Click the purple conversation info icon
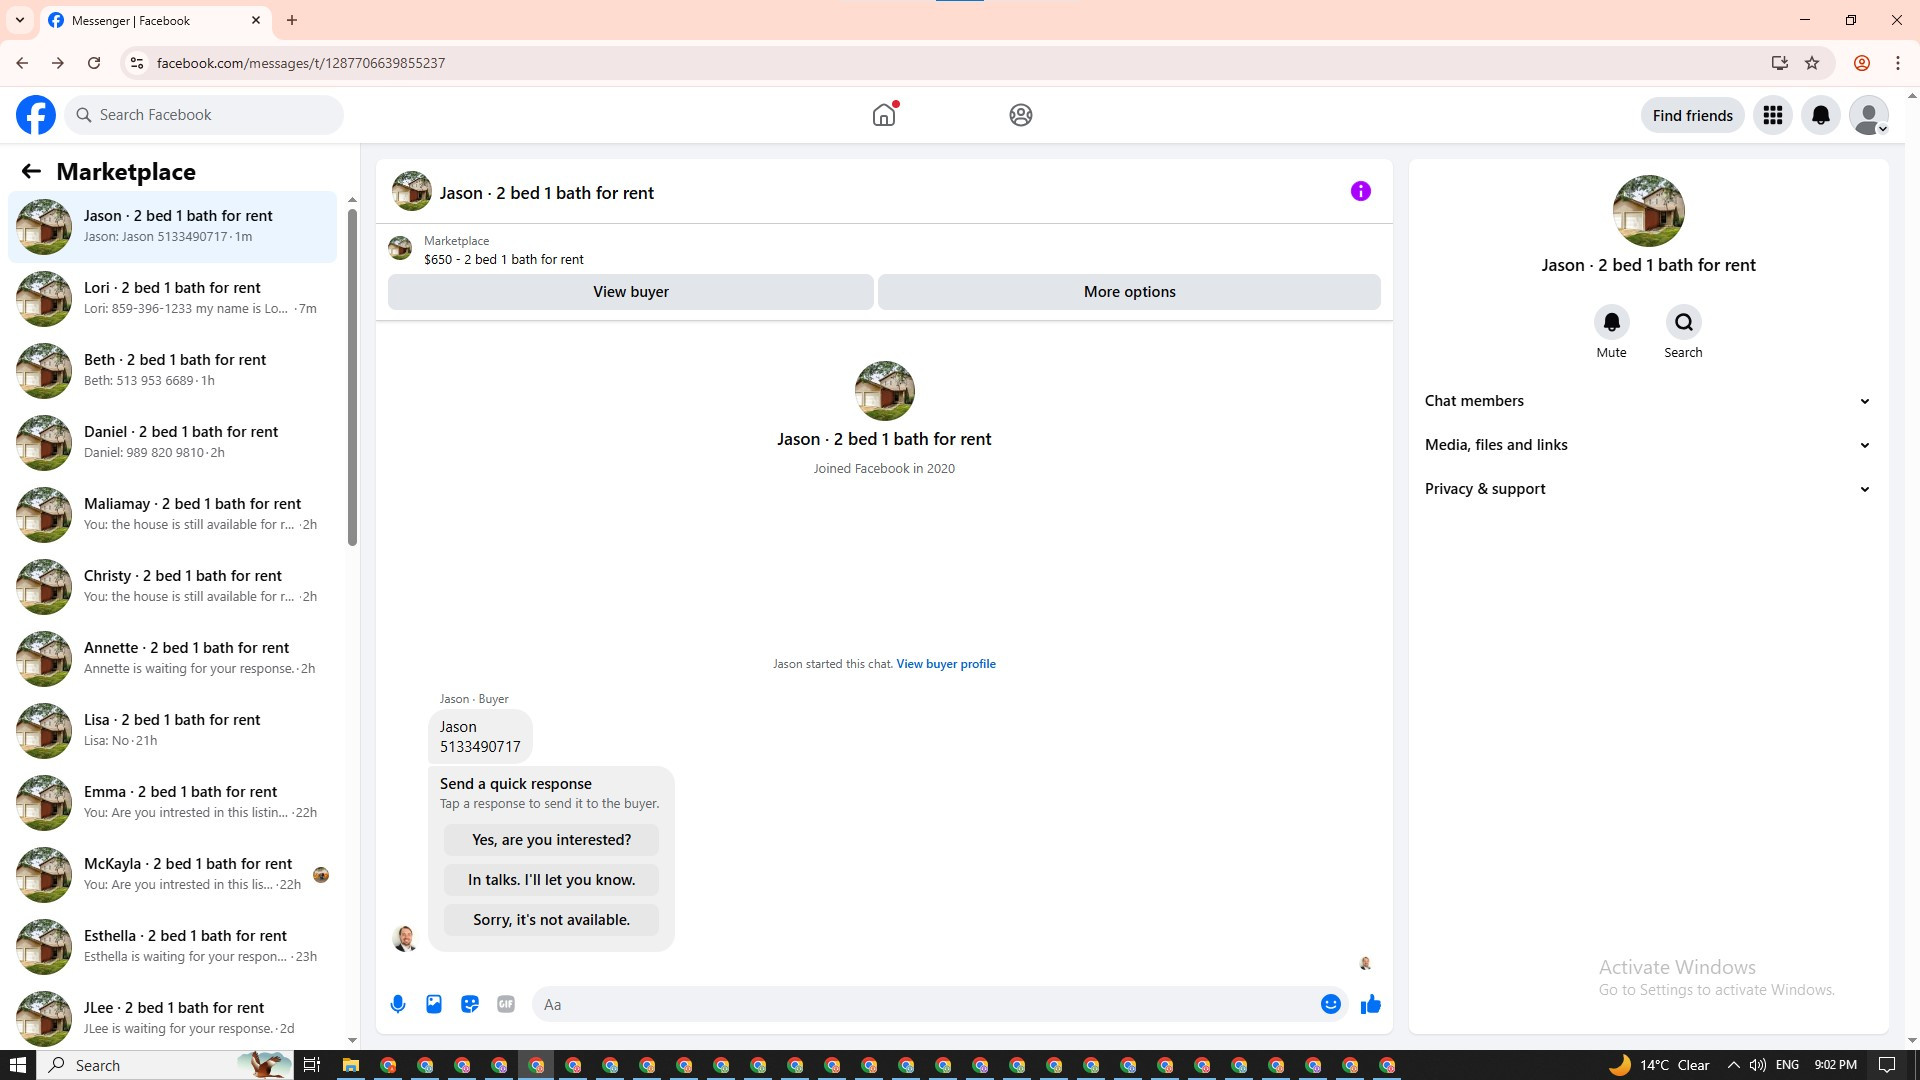This screenshot has width=1920, height=1080. 1360,191
